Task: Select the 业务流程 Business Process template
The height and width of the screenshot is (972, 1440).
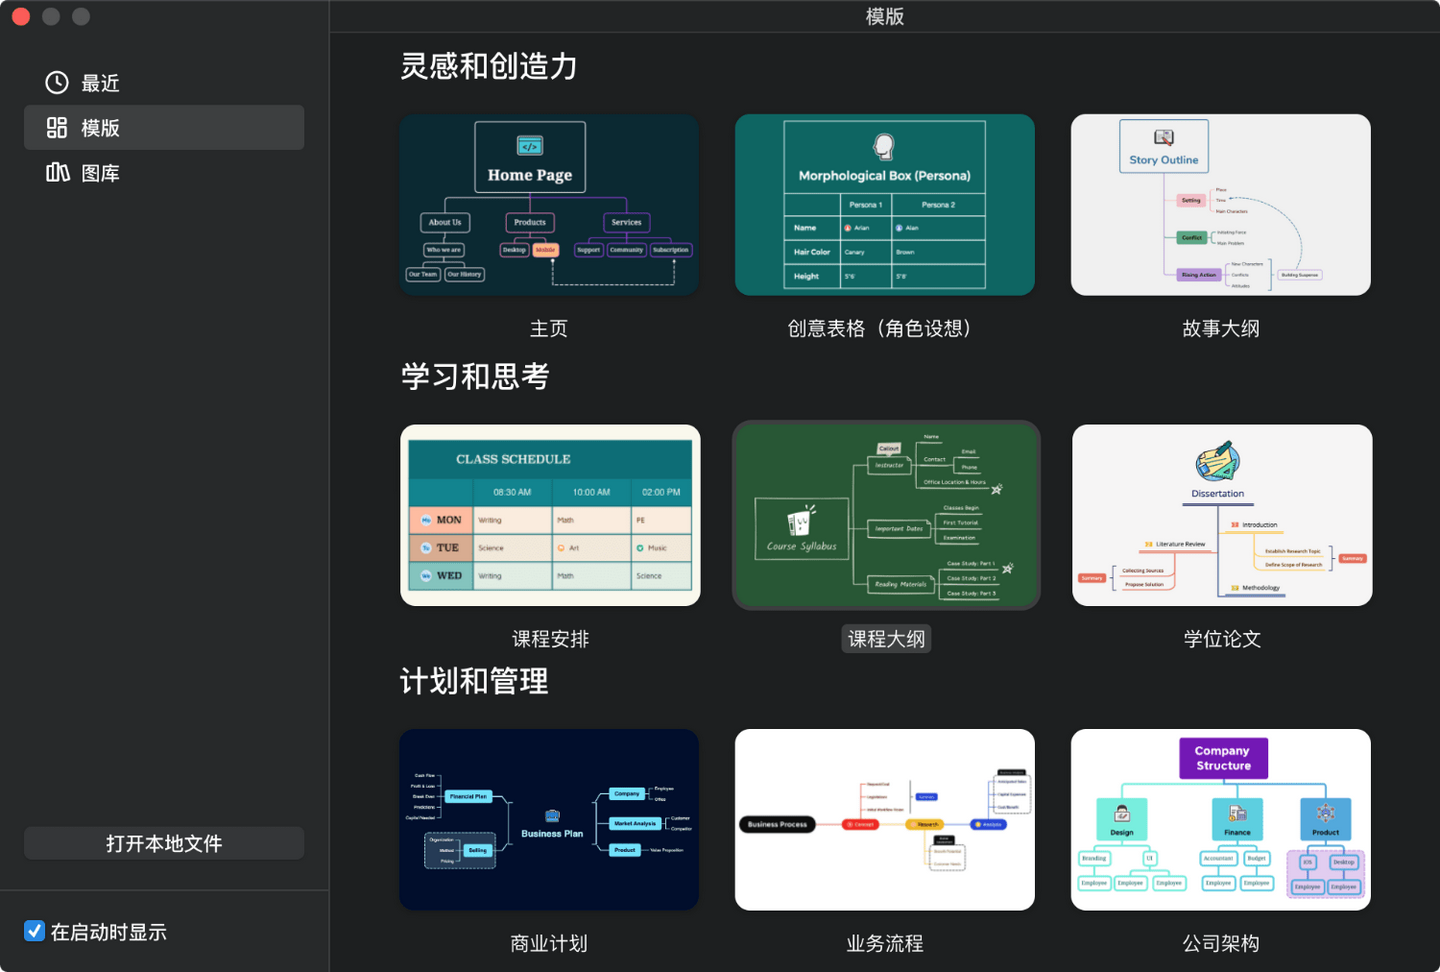Action: click(884, 819)
